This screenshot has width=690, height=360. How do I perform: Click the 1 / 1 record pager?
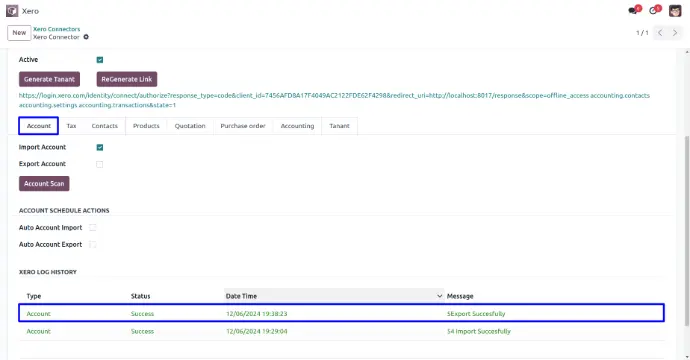tap(642, 33)
